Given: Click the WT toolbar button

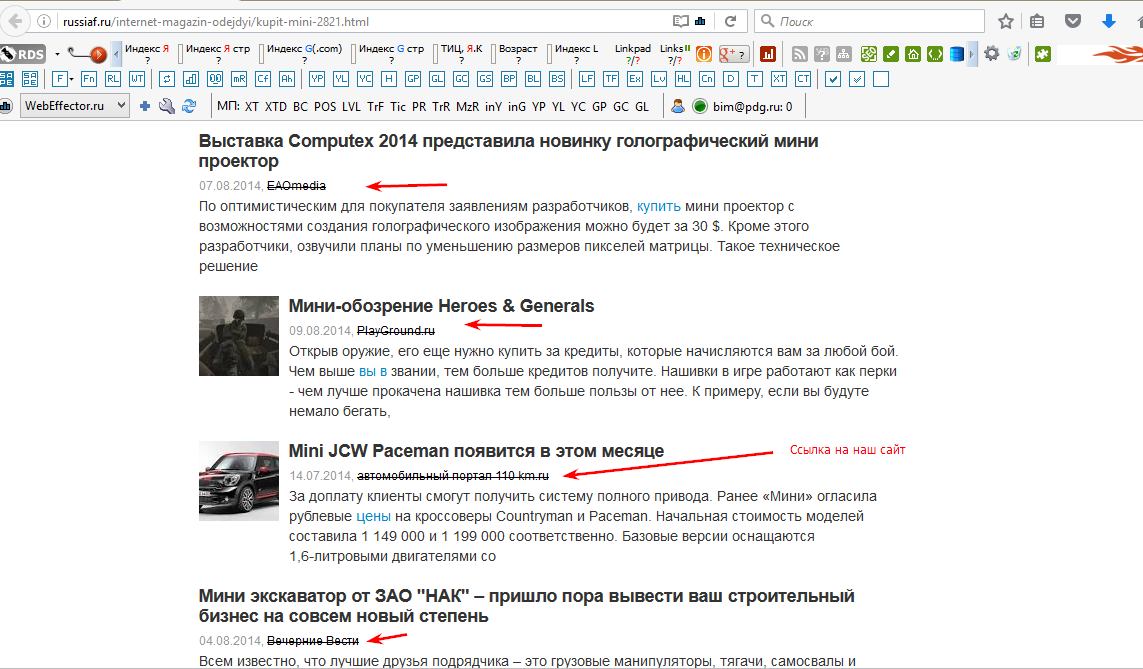Looking at the screenshot, I should [137, 79].
